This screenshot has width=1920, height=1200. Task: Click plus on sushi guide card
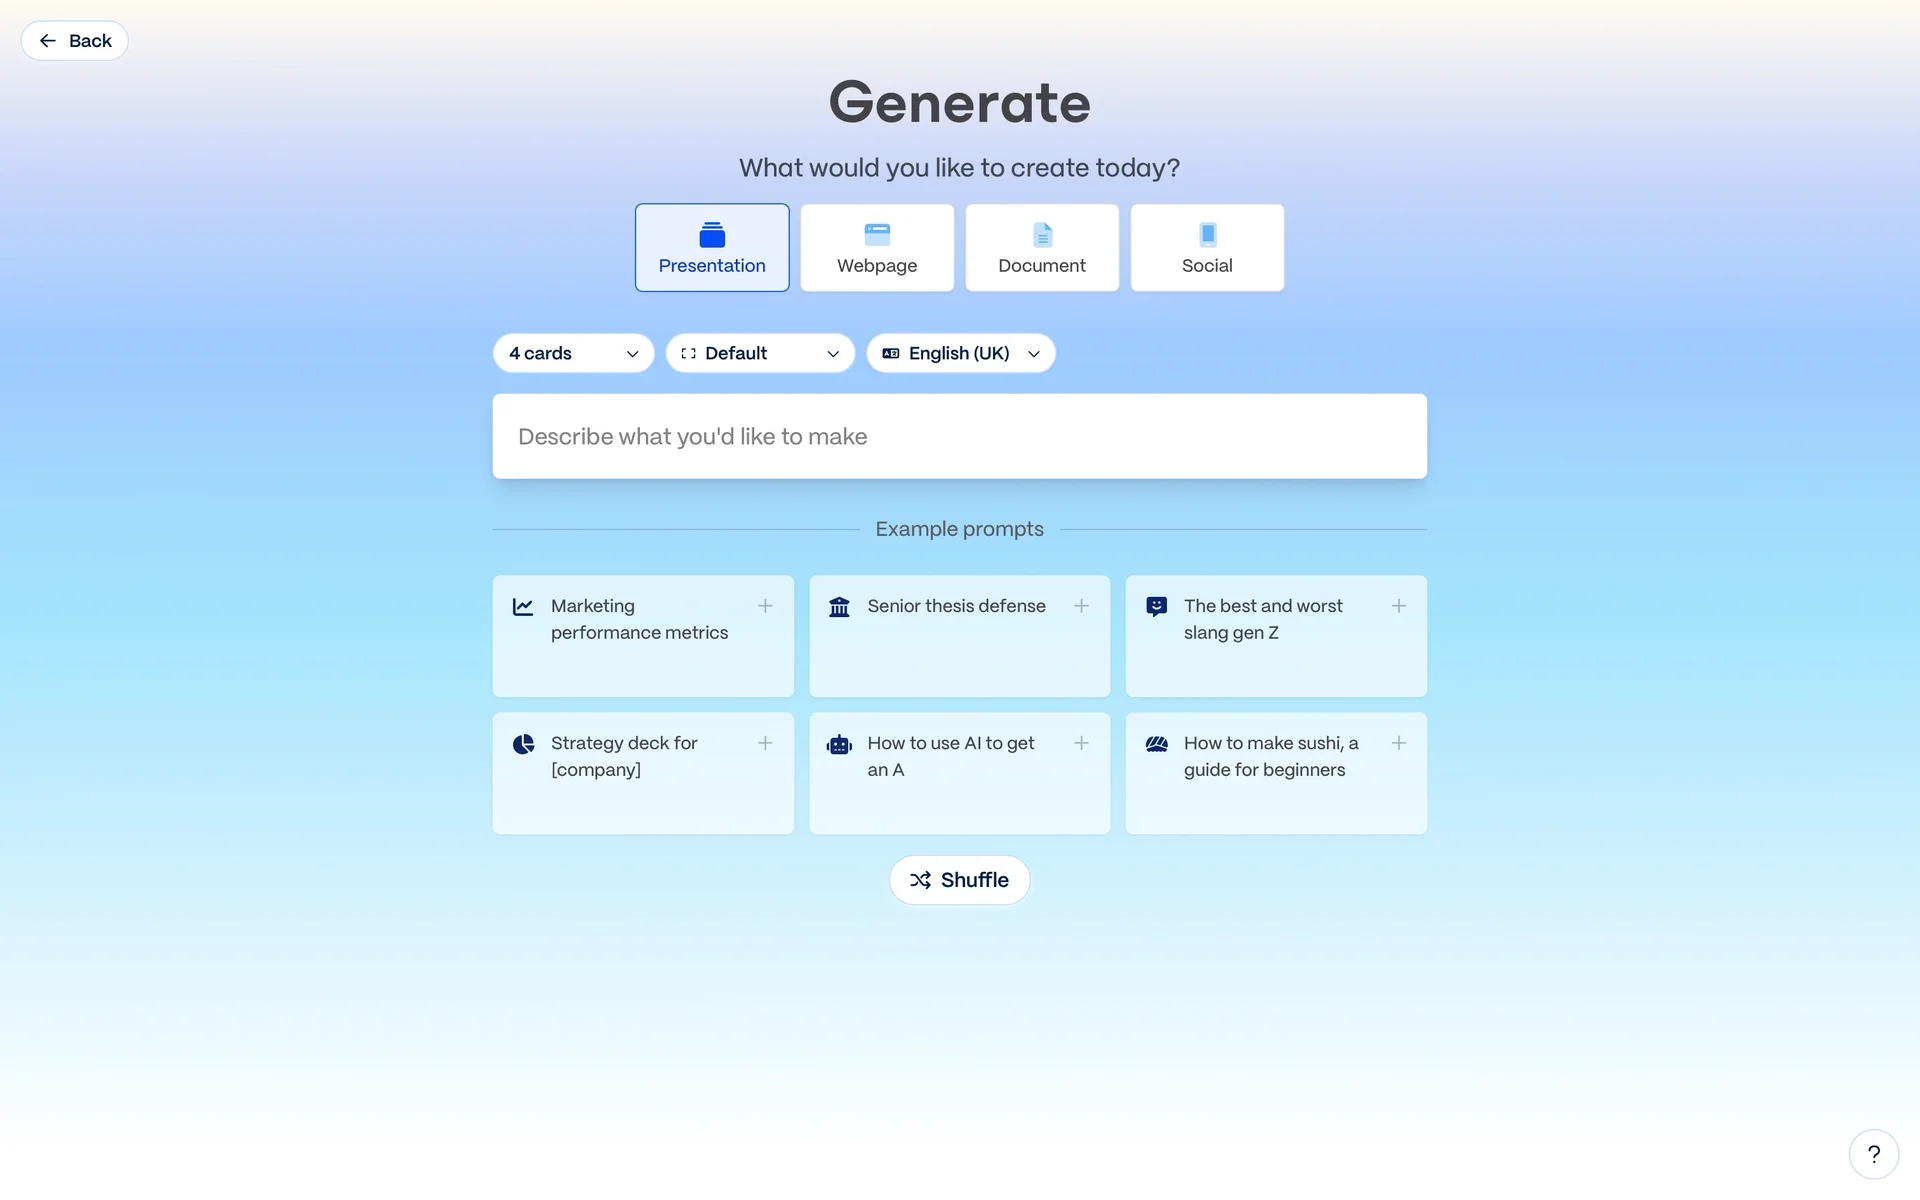click(1398, 743)
